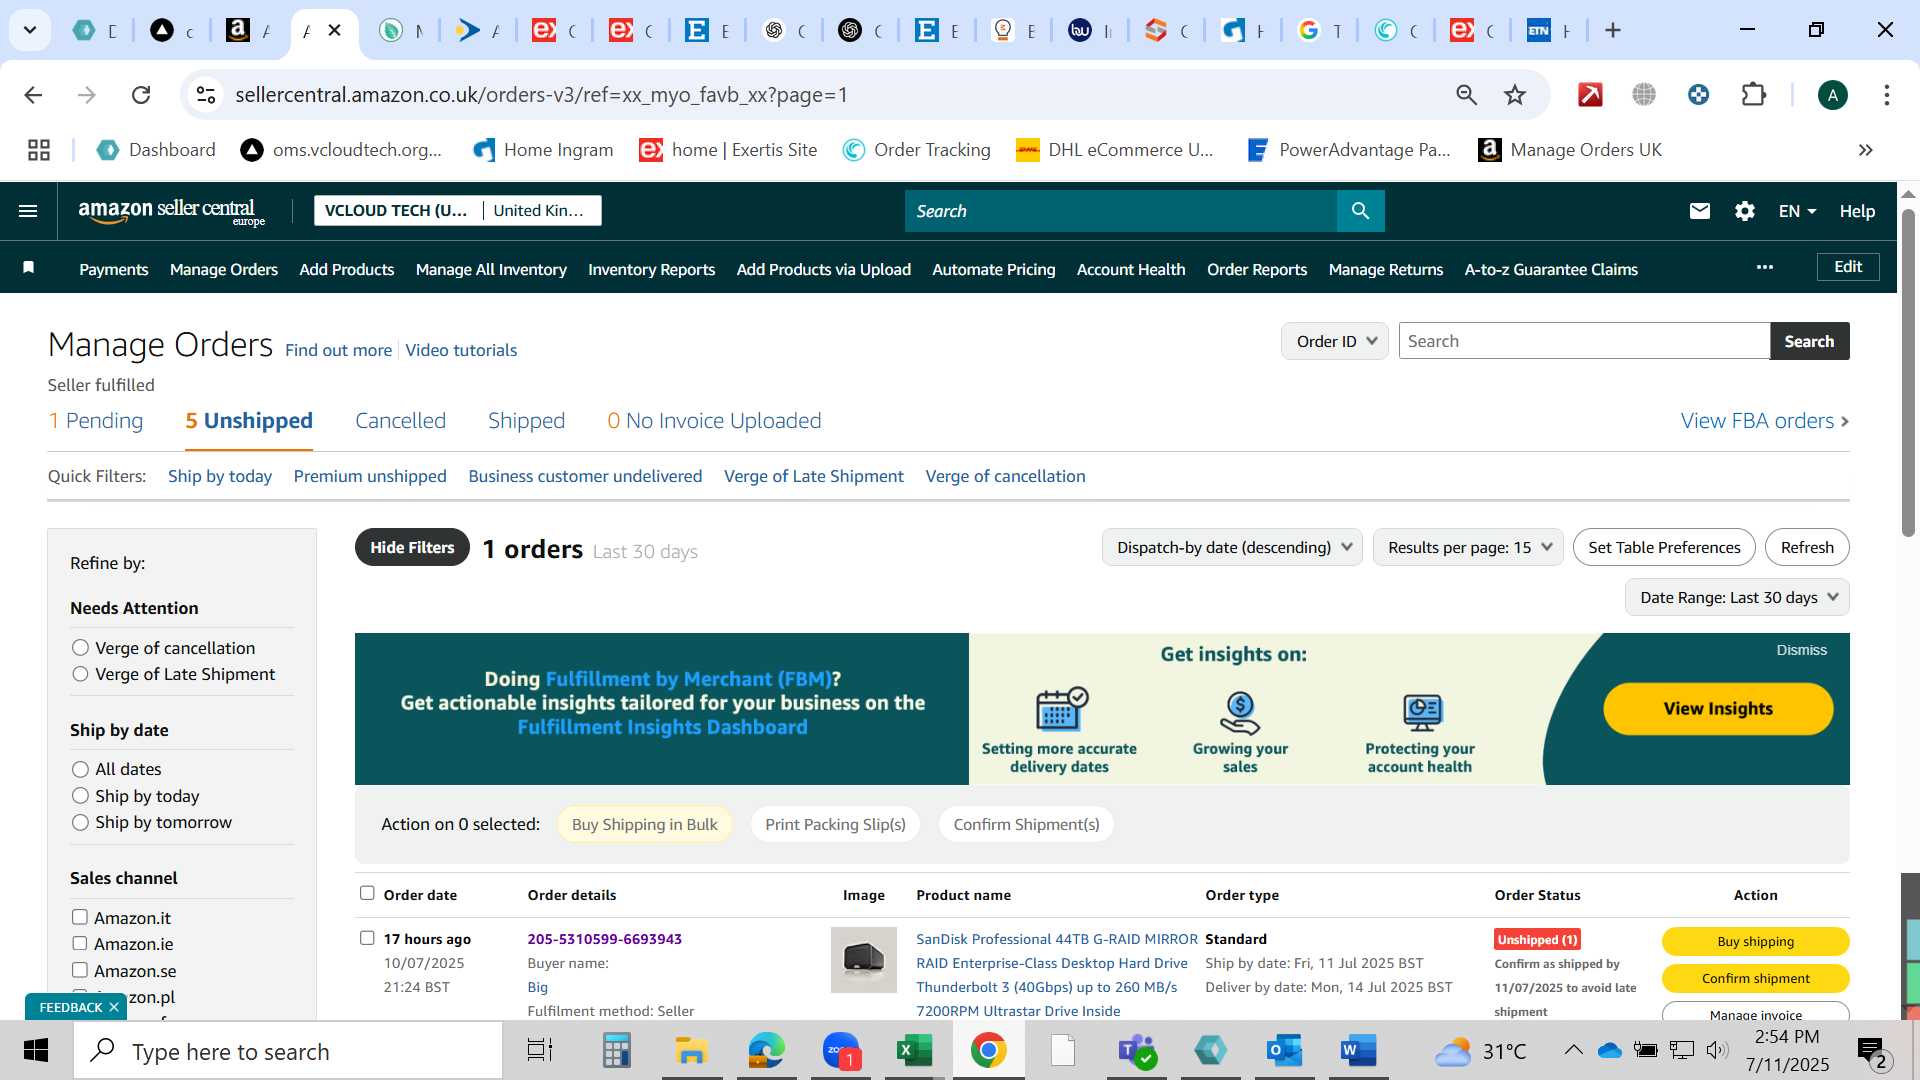Image resolution: width=1920 pixels, height=1080 pixels.
Task: Open Account Health in the nav menu
Action: click(x=1131, y=269)
